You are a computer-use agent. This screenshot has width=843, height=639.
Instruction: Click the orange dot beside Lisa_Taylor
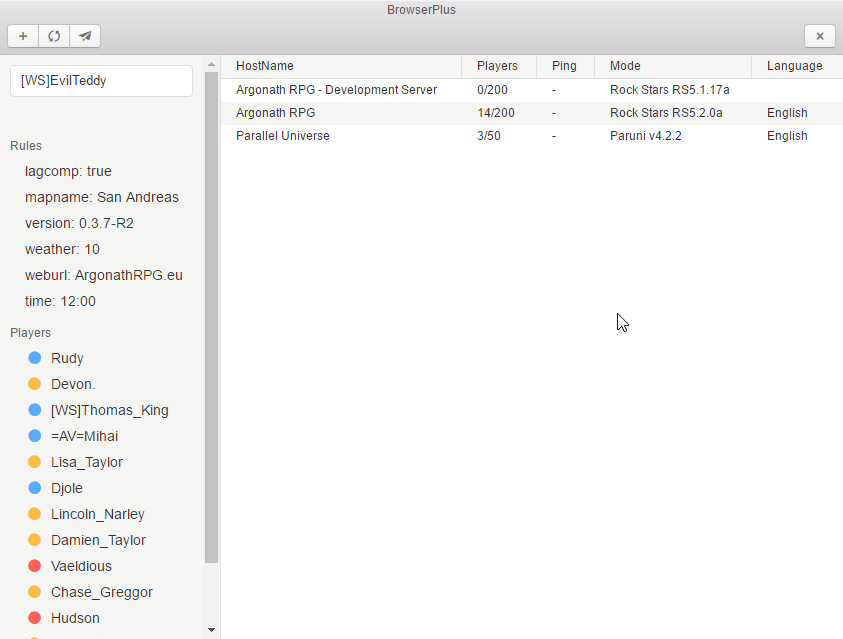coord(34,462)
